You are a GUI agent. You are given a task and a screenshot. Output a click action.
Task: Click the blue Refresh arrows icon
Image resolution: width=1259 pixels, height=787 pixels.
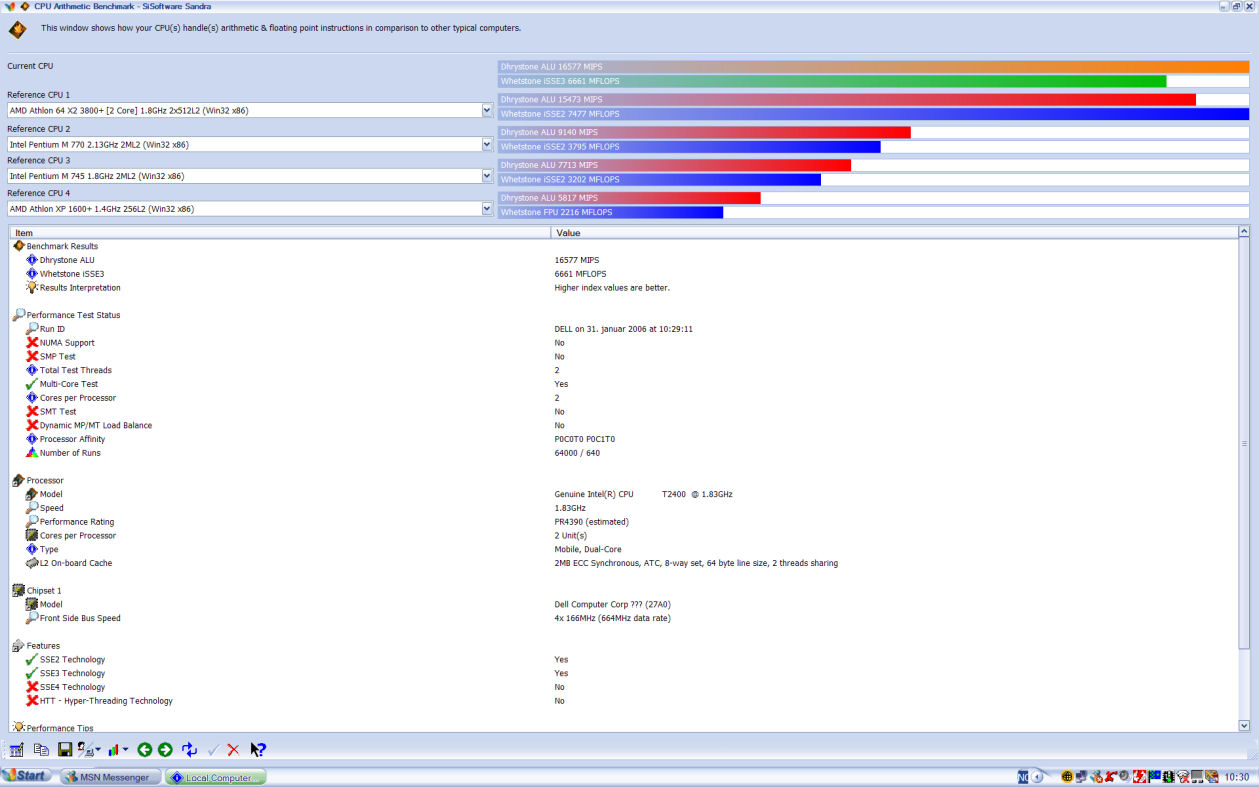pyautogui.click(x=190, y=749)
